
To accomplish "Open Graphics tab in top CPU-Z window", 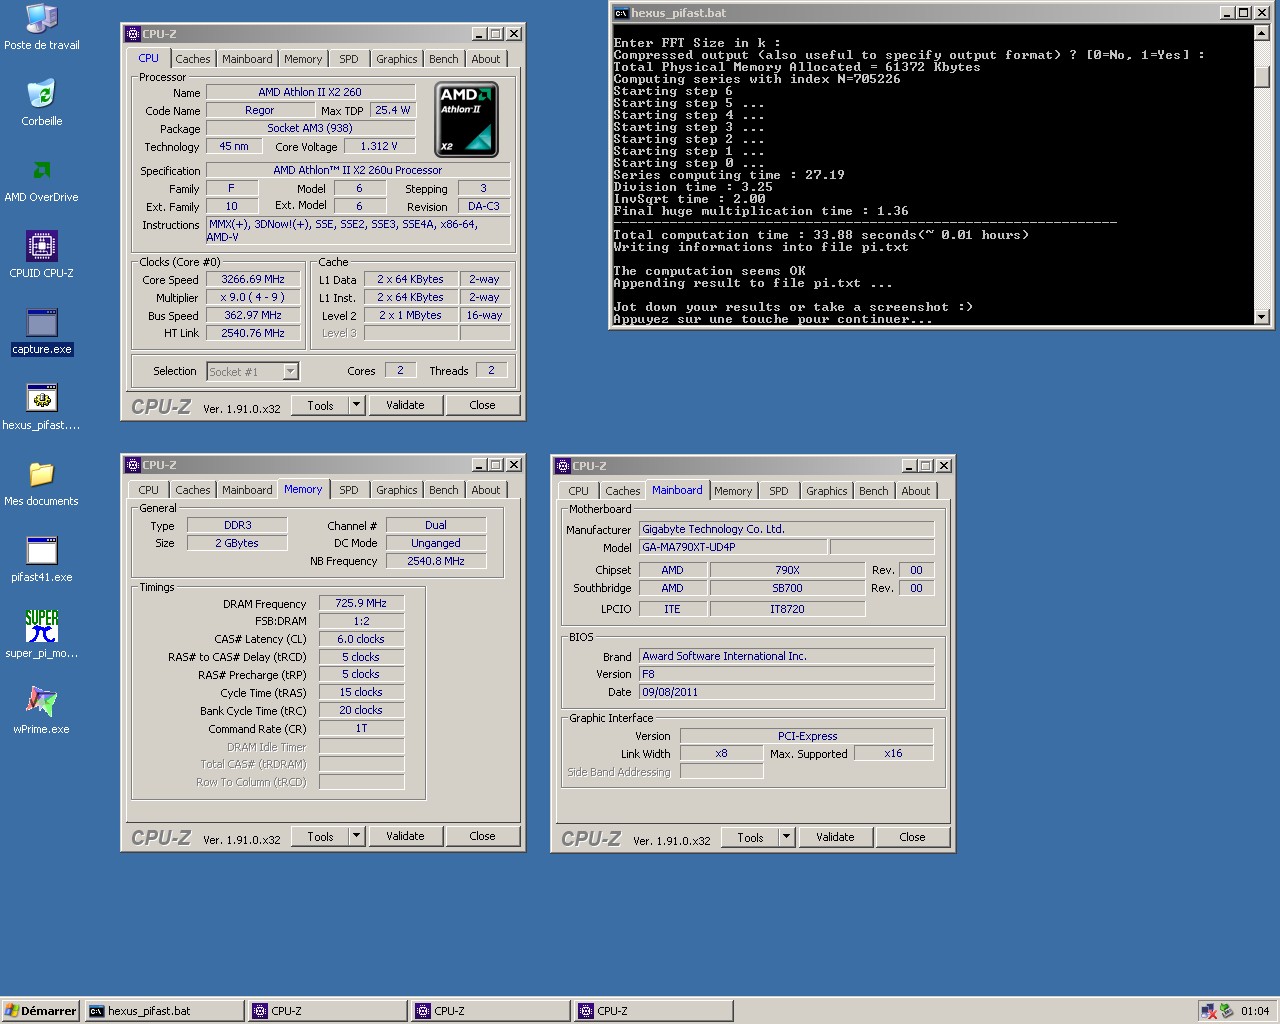I will pos(397,59).
